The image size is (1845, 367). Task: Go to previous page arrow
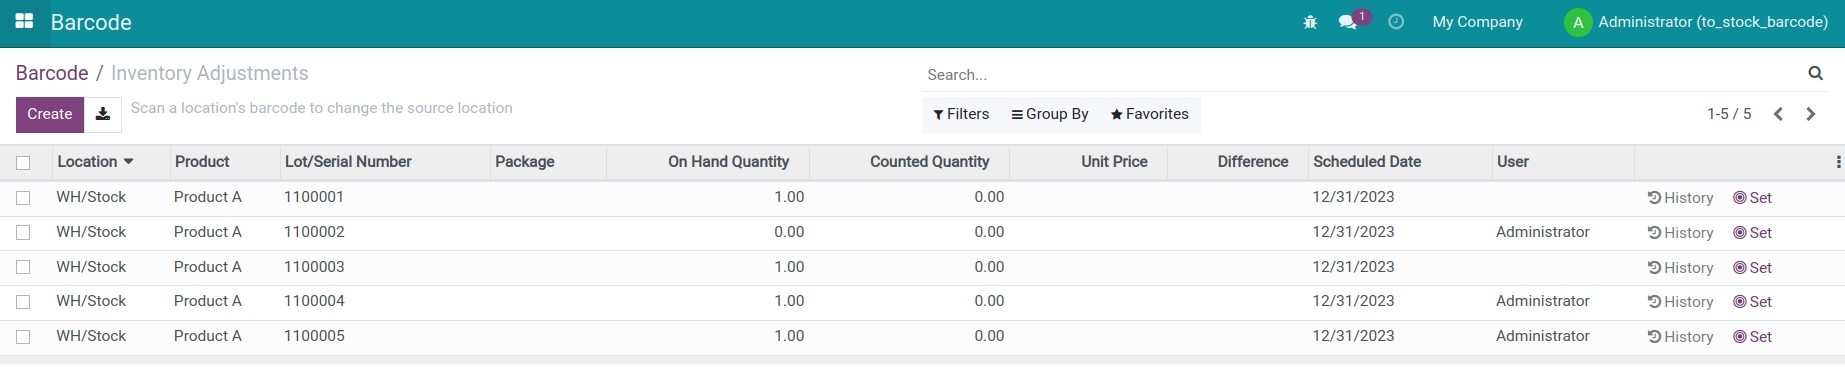[x=1778, y=114]
